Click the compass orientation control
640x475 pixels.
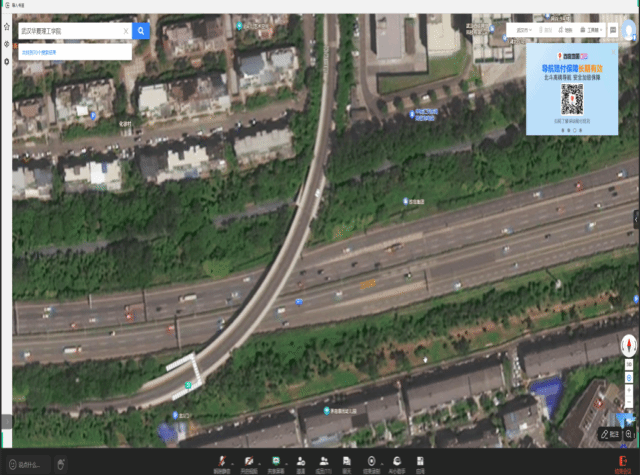[x=628, y=345]
